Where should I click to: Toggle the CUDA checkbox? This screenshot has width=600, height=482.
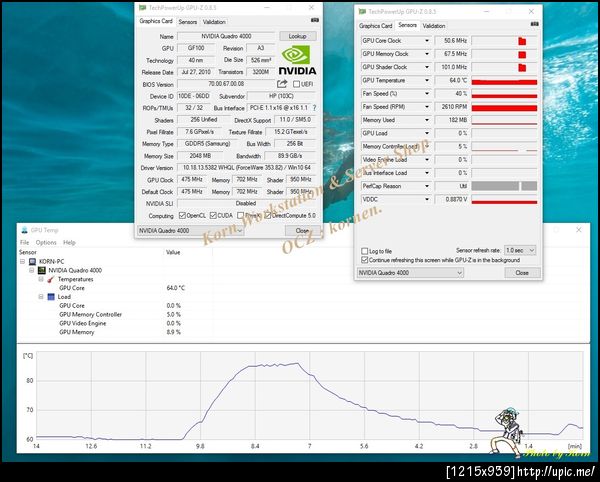[213, 216]
